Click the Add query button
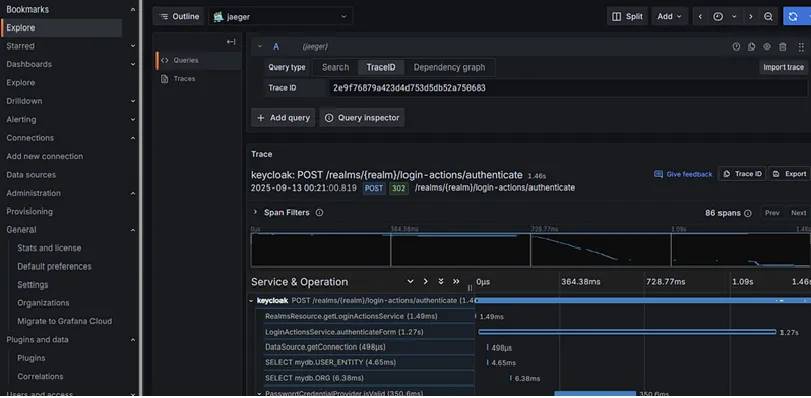The height and width of the screenshot is (398, 811). 283,117
